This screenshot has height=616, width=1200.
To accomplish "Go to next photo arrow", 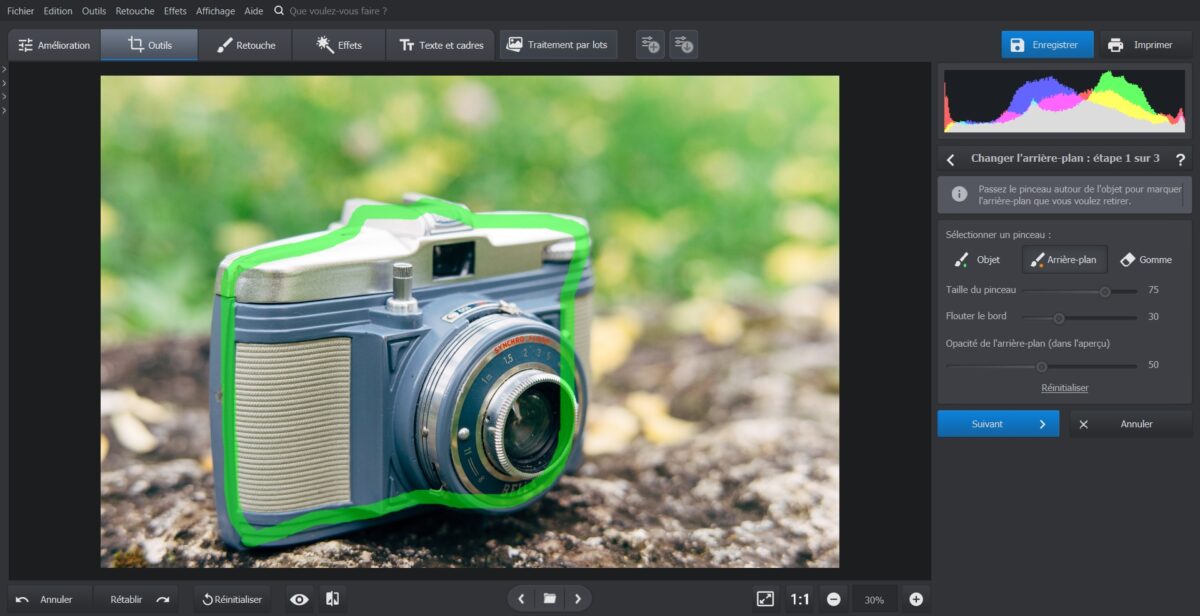I will pos(577,599).
